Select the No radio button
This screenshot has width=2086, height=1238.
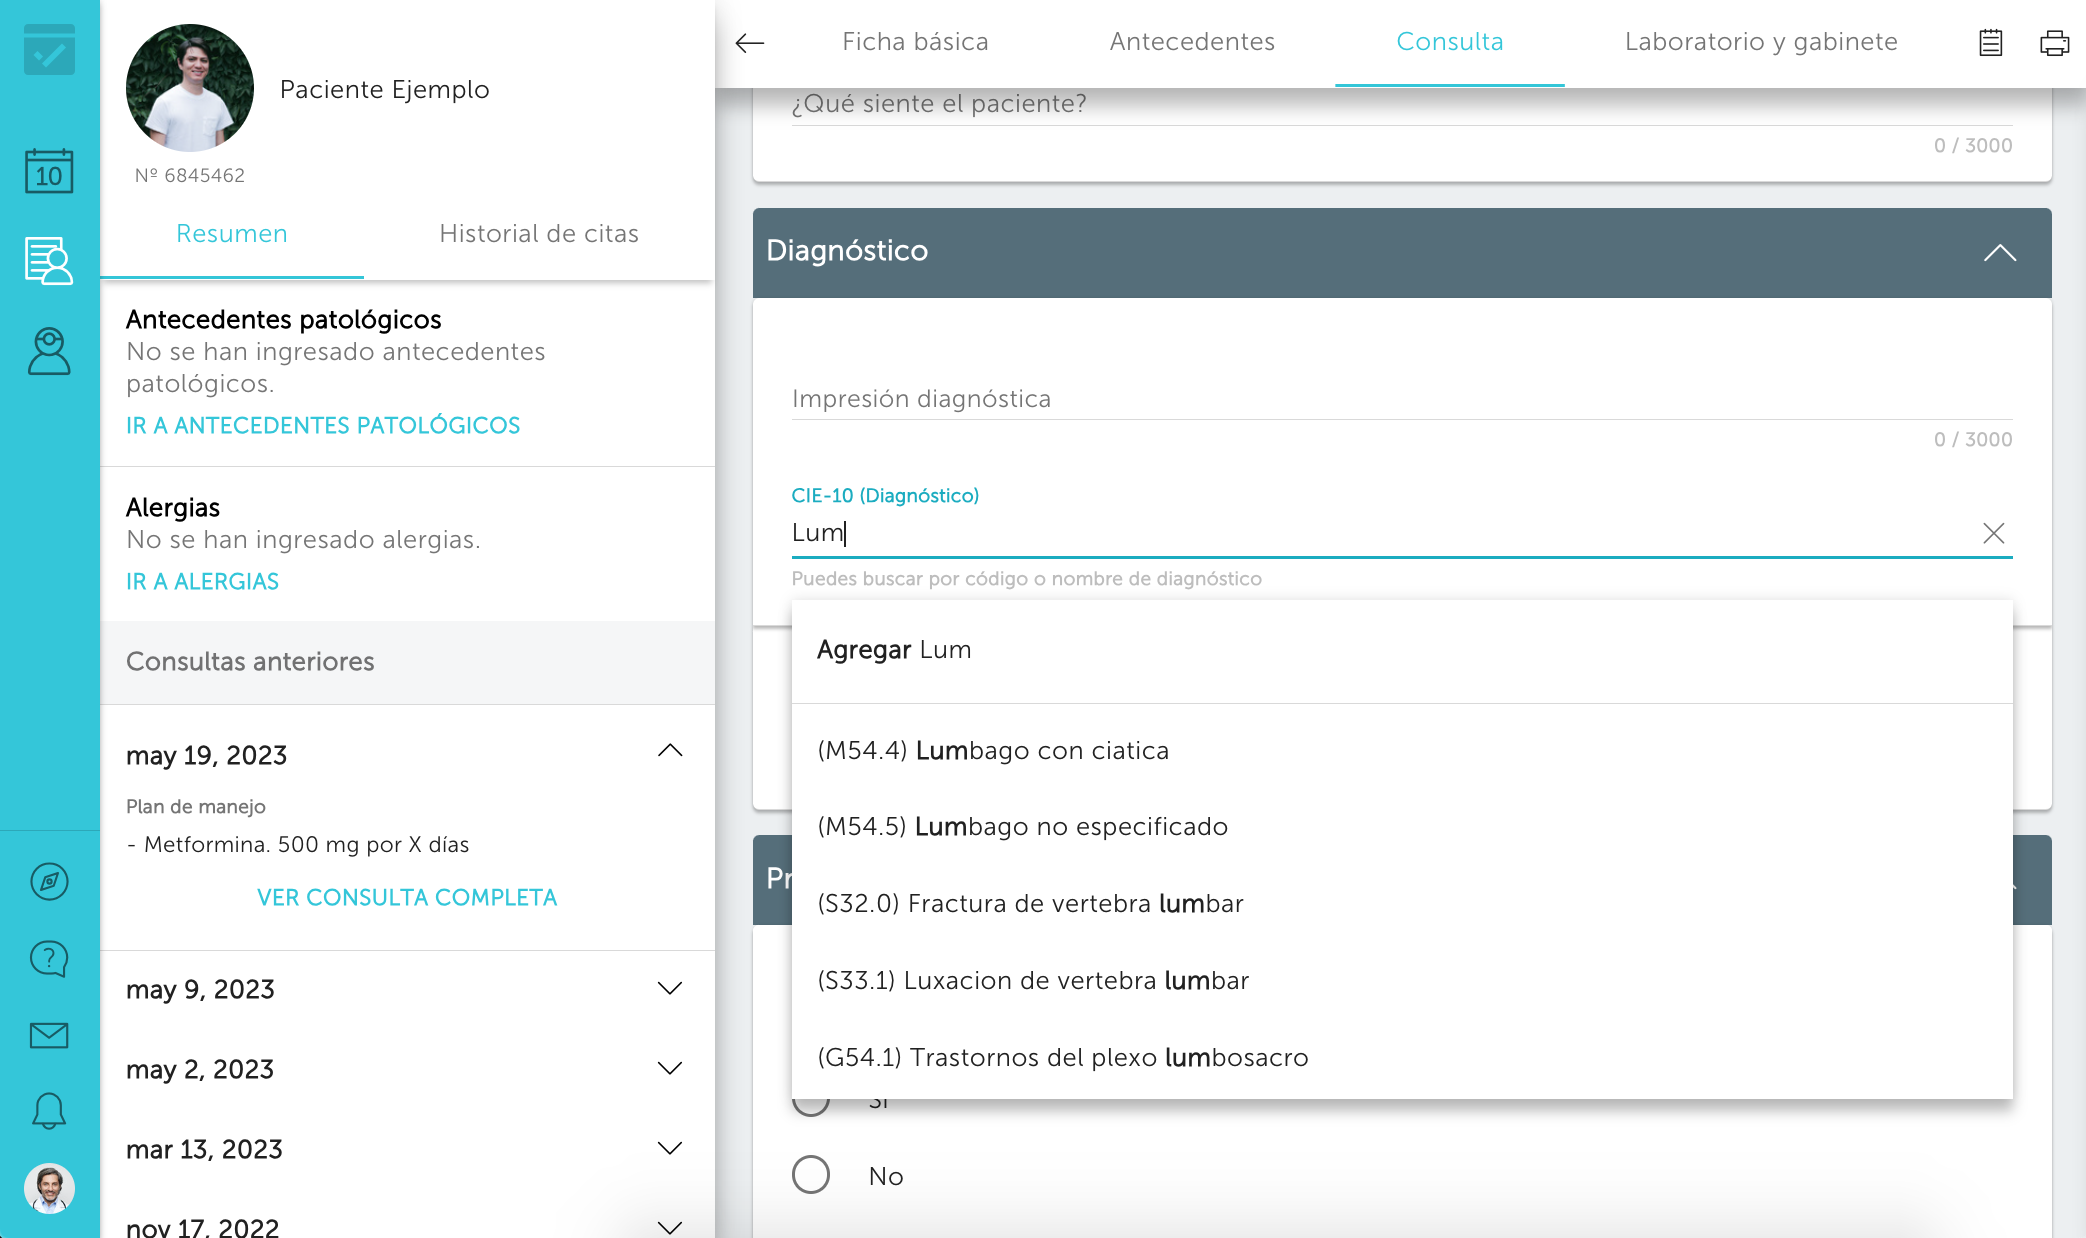(811, 1175)
